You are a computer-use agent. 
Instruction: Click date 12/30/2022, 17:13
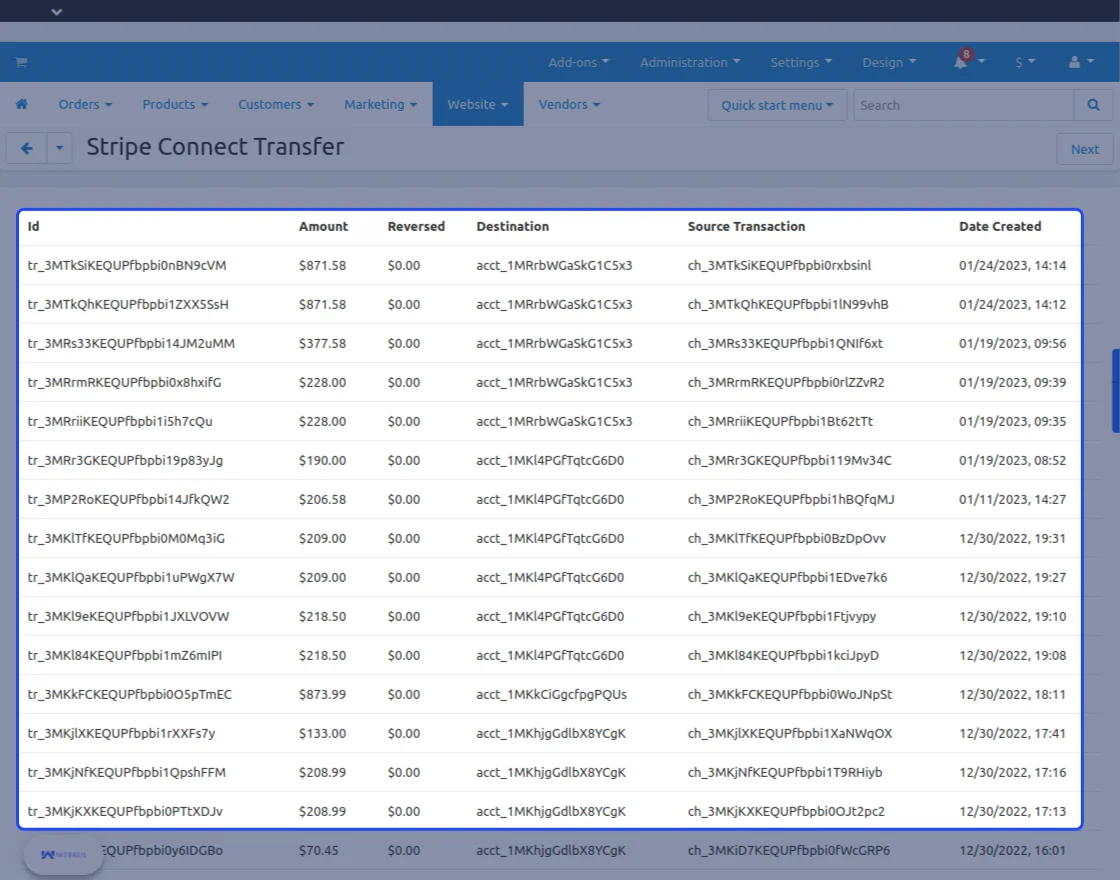[x=1012, y=811]
